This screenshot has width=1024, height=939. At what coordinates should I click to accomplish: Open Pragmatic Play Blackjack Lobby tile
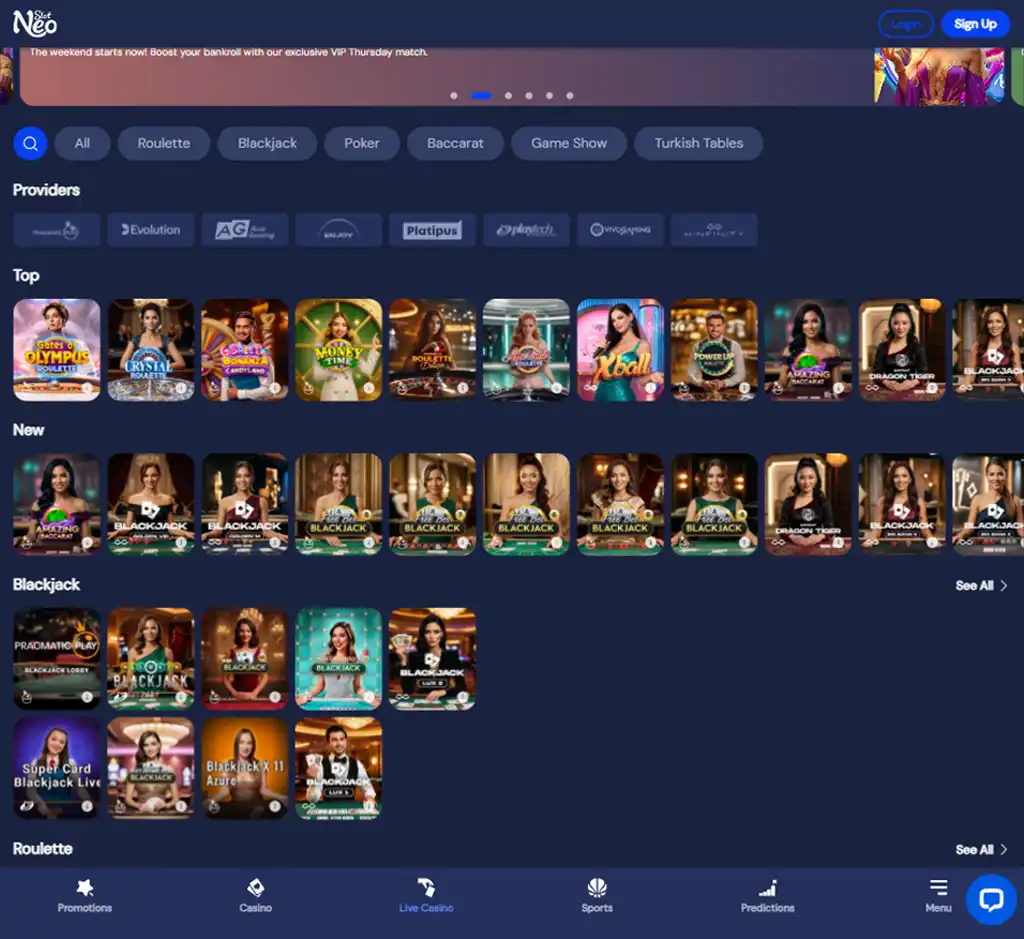point(57,659)
